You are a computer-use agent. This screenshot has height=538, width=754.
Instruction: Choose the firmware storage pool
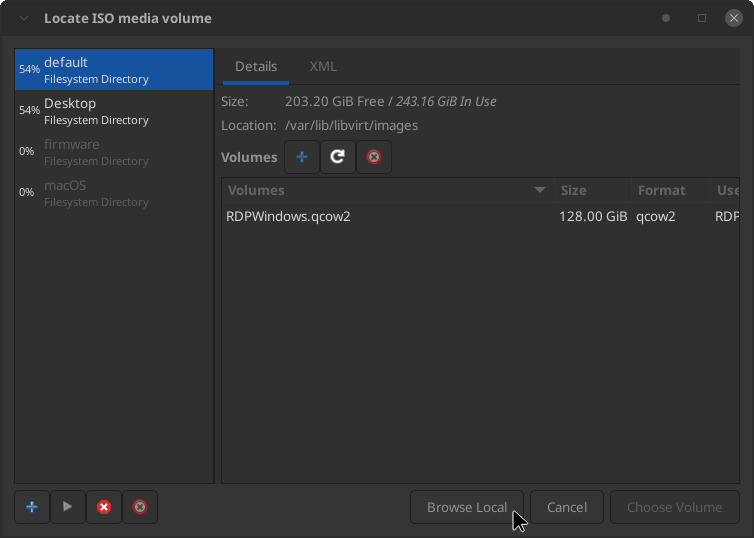[x=114, y=152]
